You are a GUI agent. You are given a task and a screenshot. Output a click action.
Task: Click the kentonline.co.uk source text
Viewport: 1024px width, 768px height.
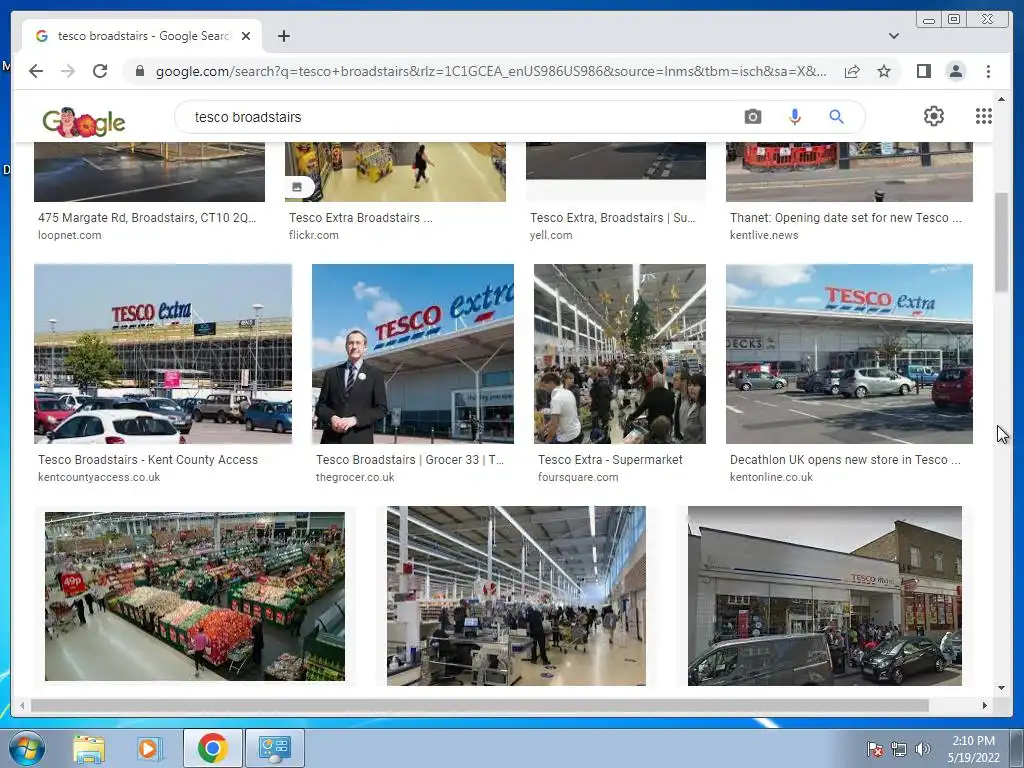(771, 477)
